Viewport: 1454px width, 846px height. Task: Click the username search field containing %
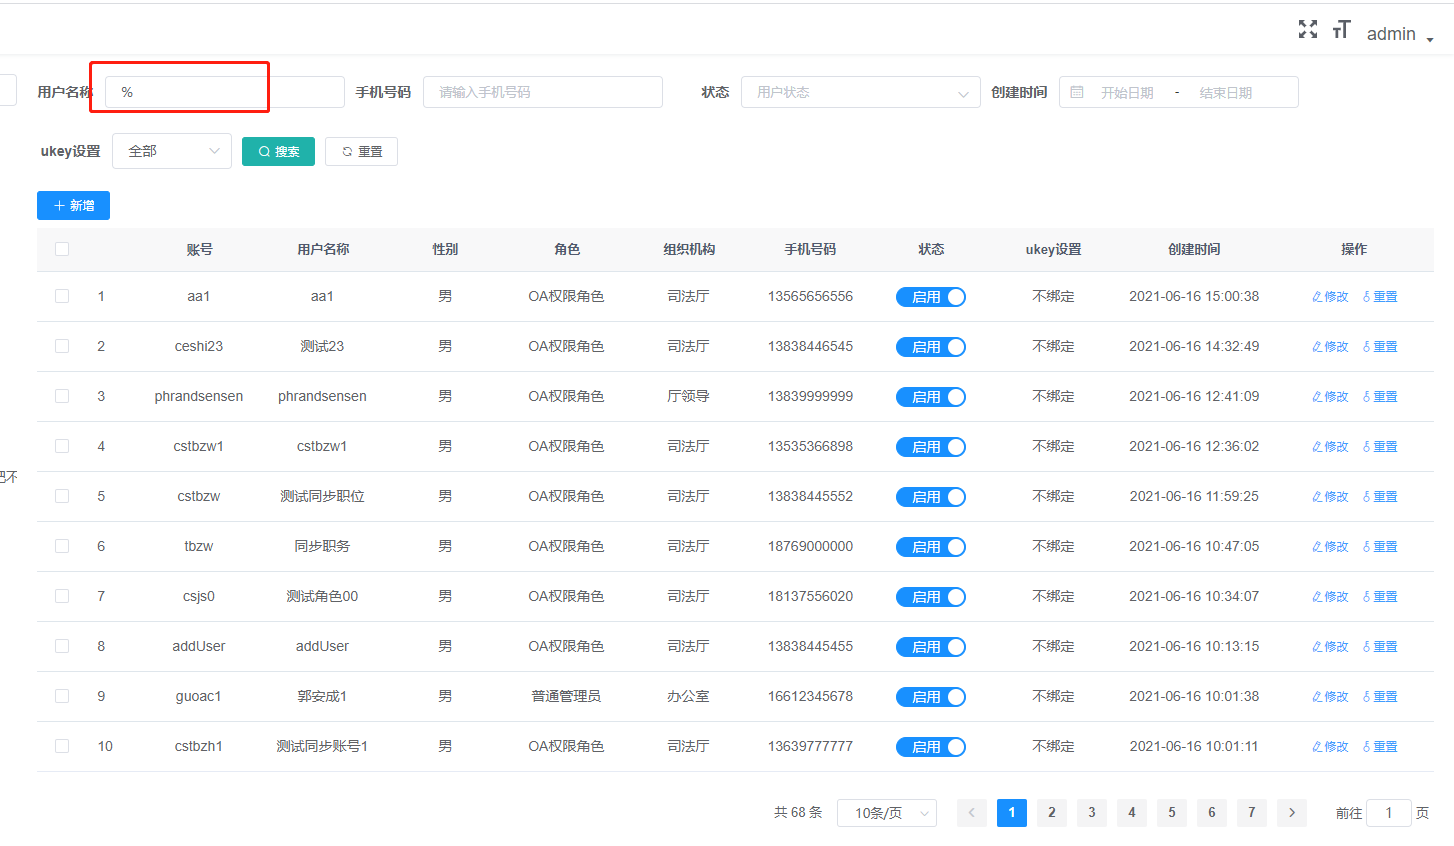[x=225, y=92]
